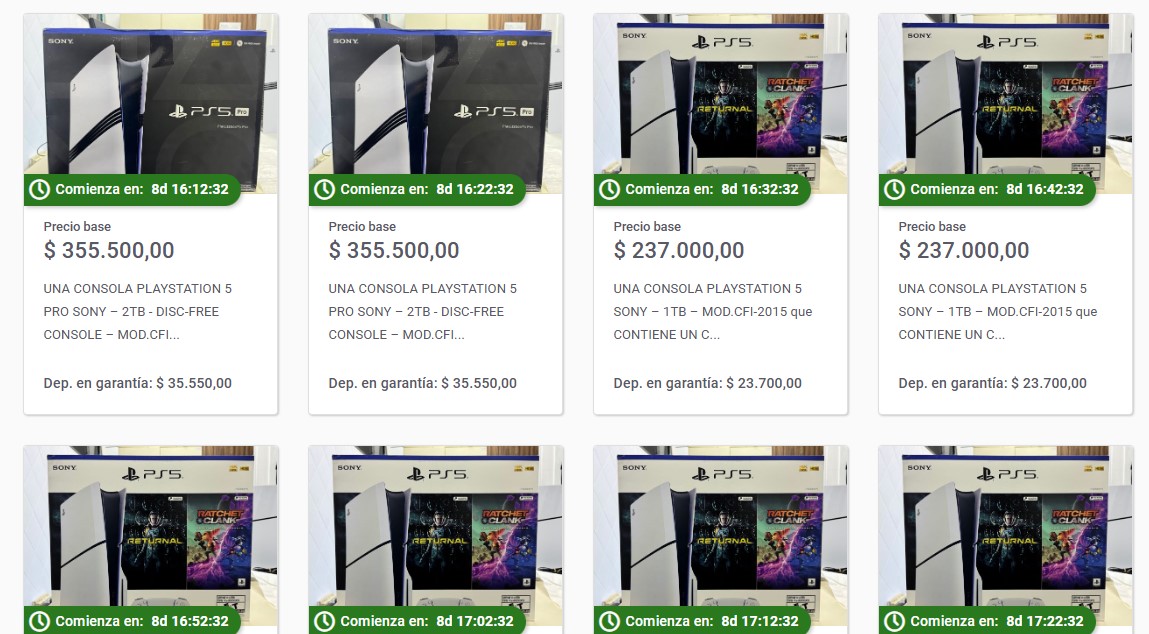
Task: Click the clock icon on the 8d 17:12:32 countdown
Action: [x=610, y=621]
